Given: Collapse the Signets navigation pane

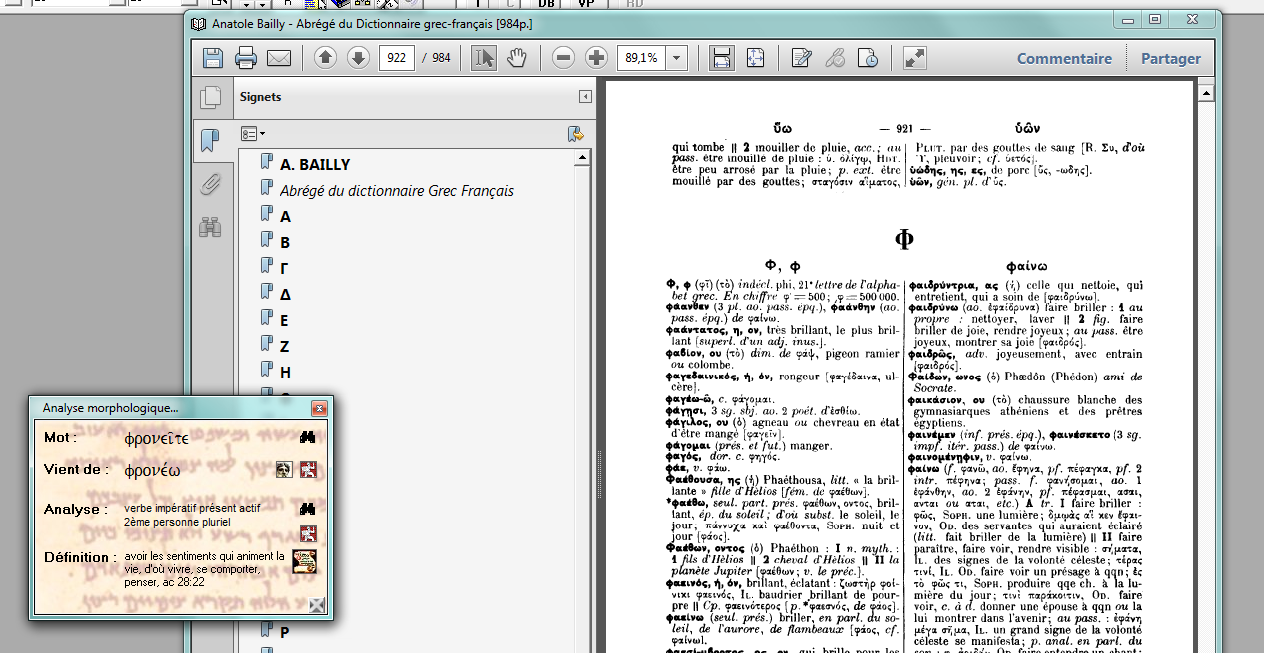Looking at the screenshot, I should click(x=585, y=97).
